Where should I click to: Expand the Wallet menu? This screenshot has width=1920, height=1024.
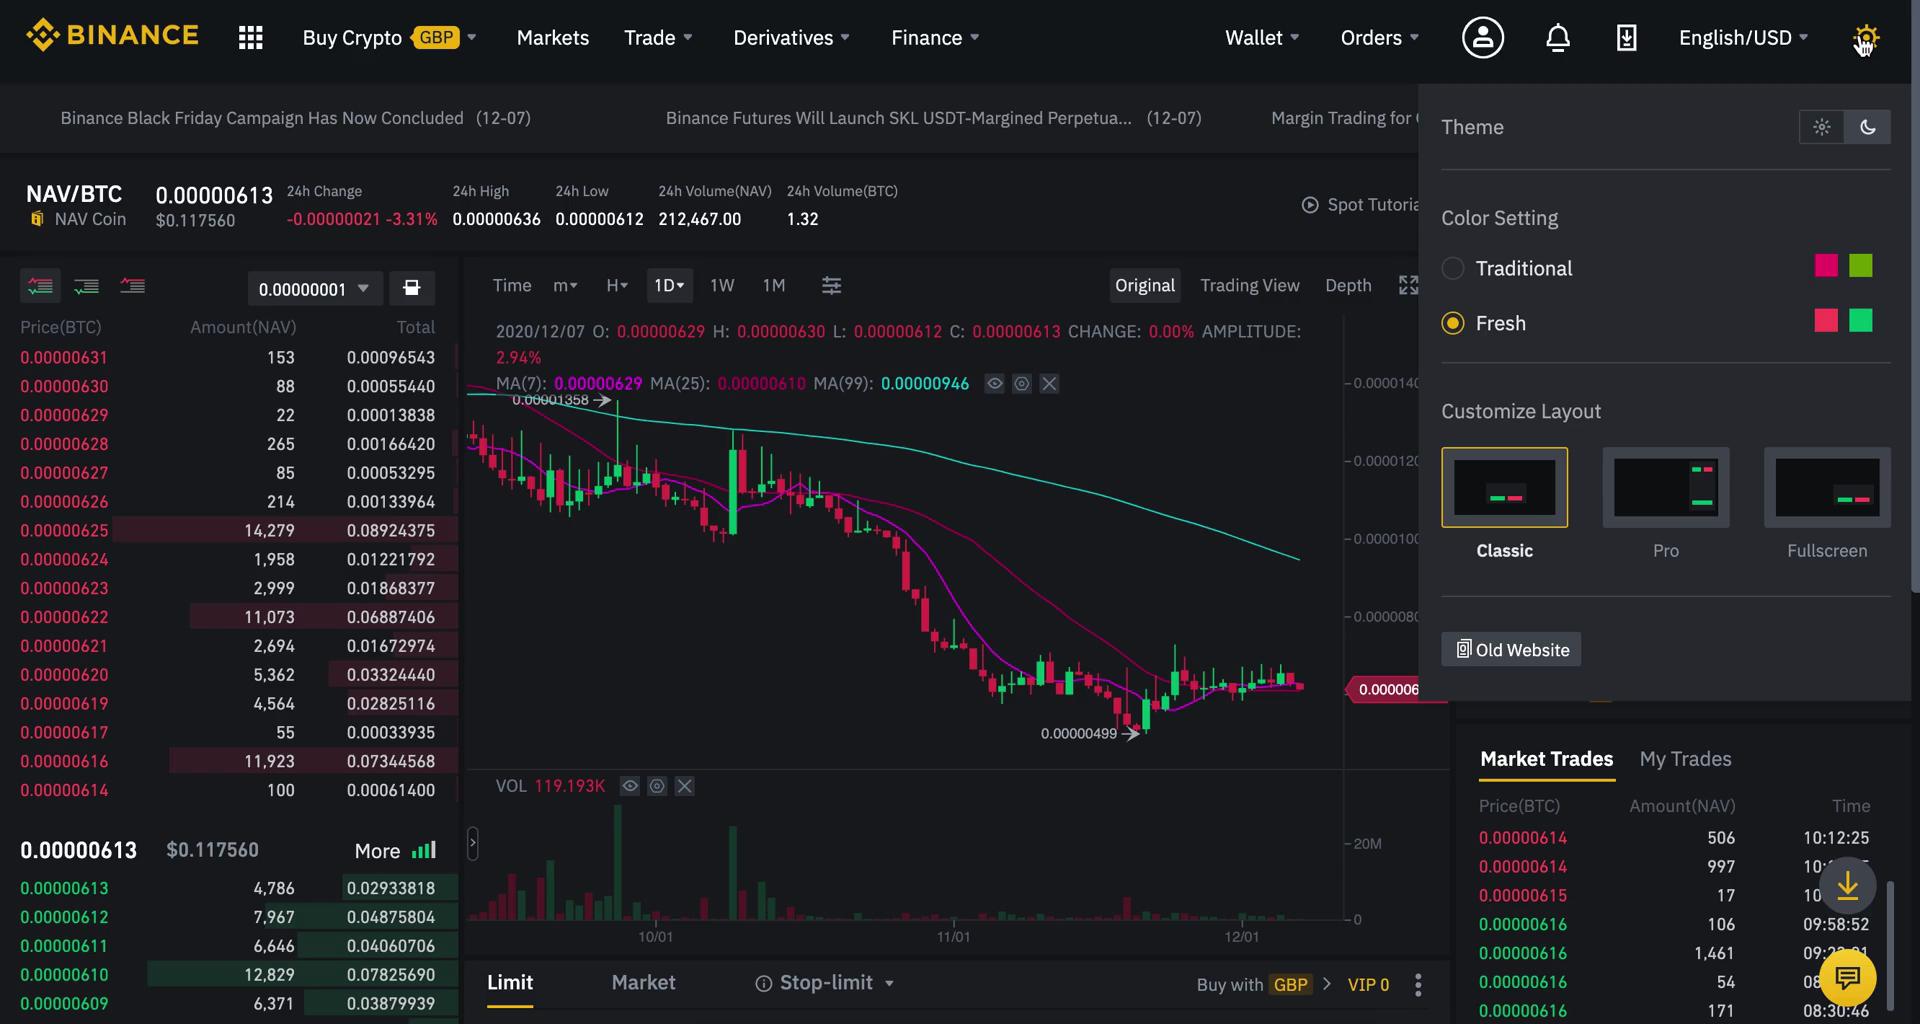click(x=1262, y=38)
